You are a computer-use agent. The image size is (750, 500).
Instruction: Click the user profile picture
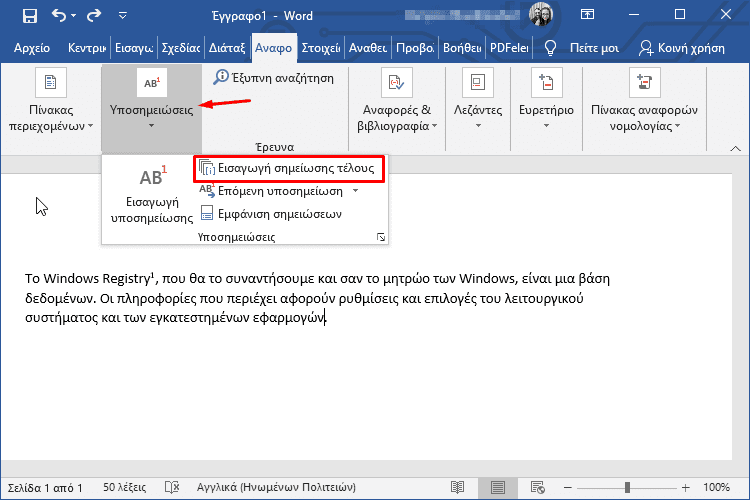click(x=541, y=14)
